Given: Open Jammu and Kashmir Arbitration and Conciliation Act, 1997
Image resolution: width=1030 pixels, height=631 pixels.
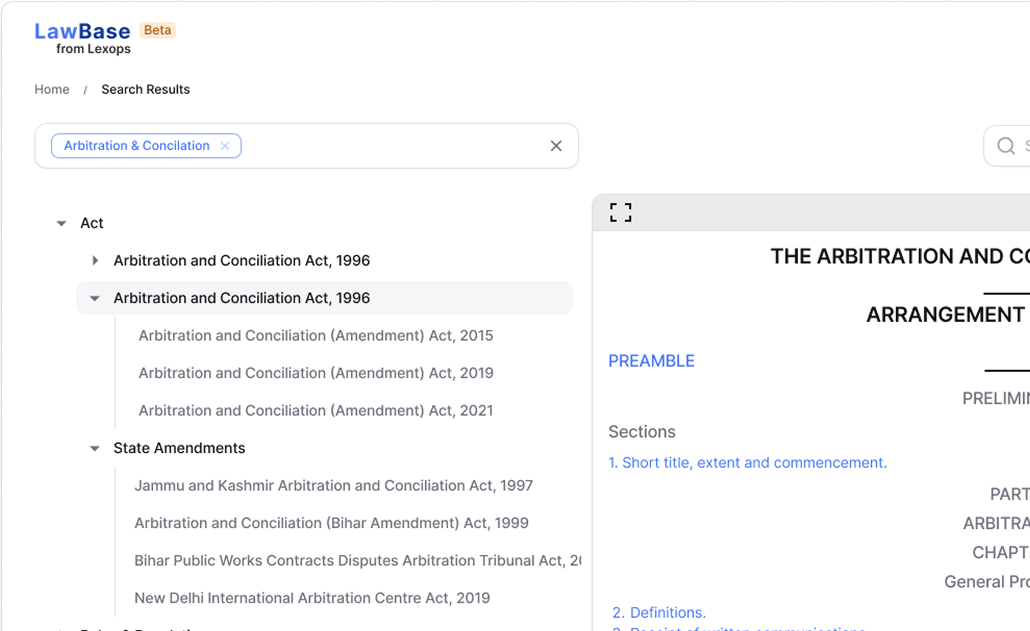Looking at the screenshot, I should tap(334, 486).
